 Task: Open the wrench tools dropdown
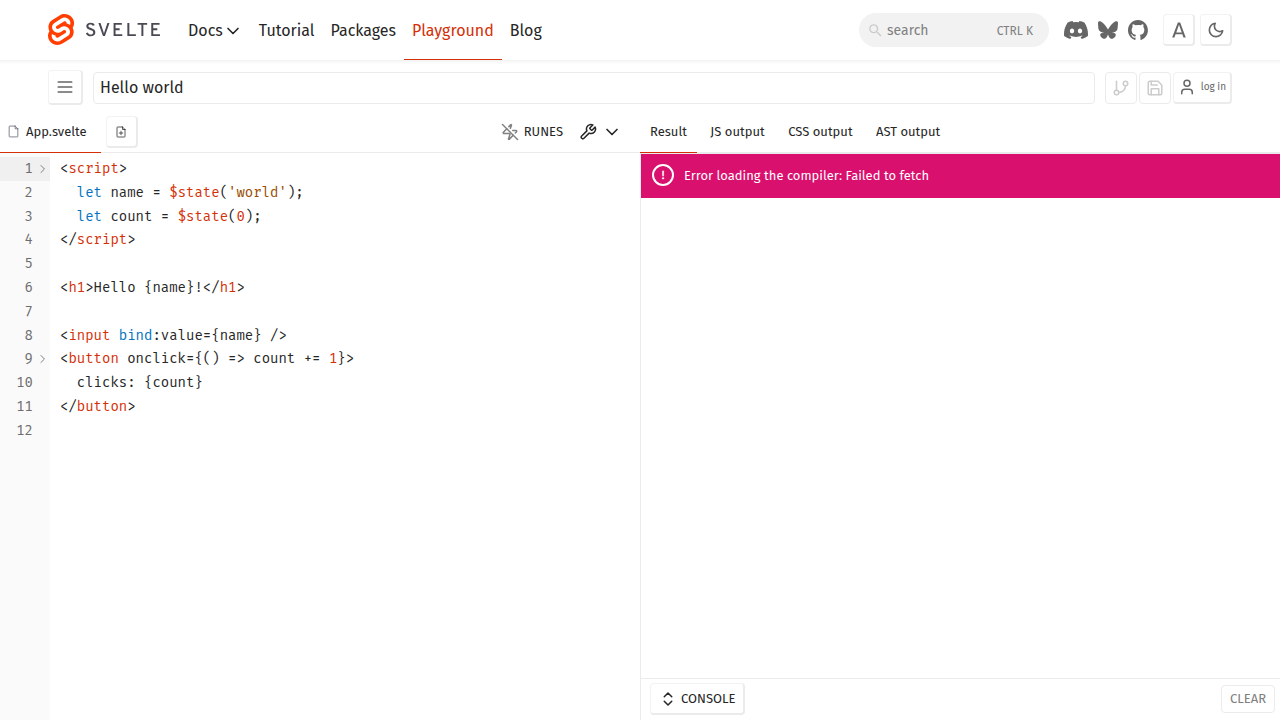pos(599,132)
